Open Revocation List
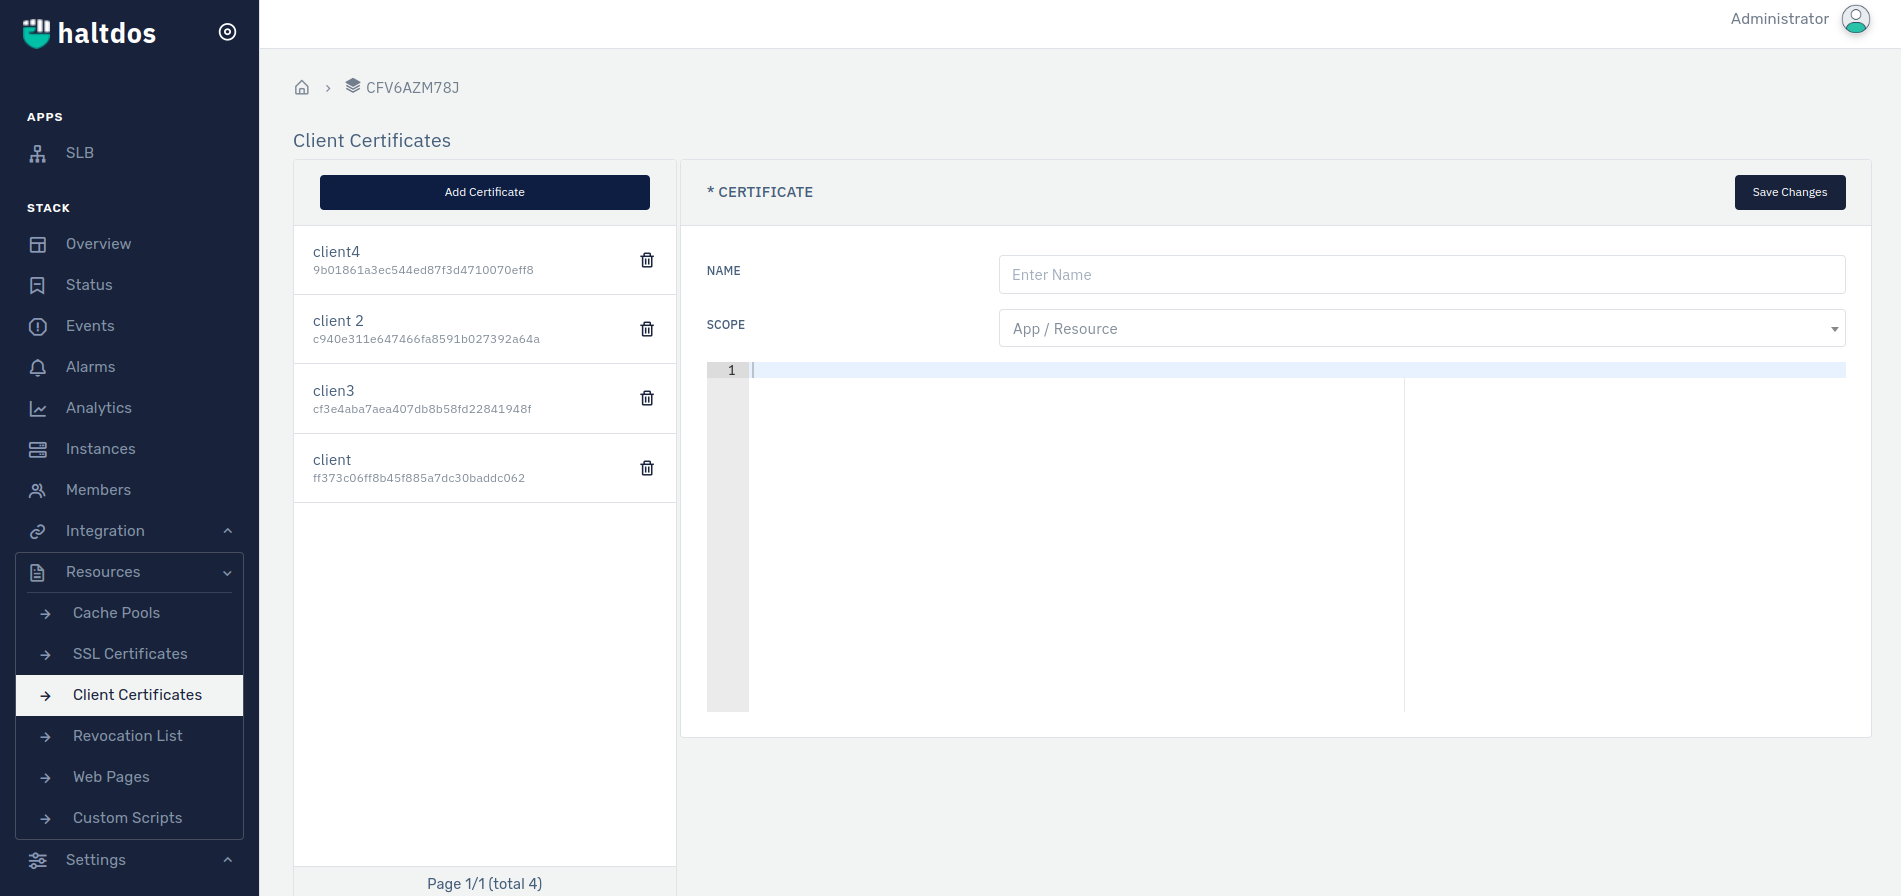The width and height of the screenshot is (1901, 896). [127, 736]
